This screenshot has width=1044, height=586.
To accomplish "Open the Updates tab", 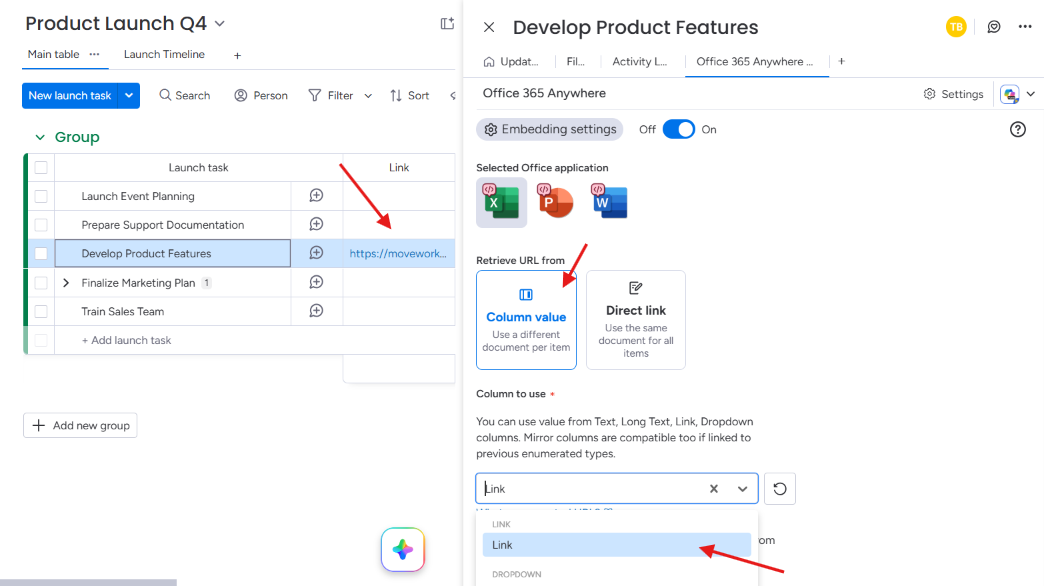I will pos(511,61).
